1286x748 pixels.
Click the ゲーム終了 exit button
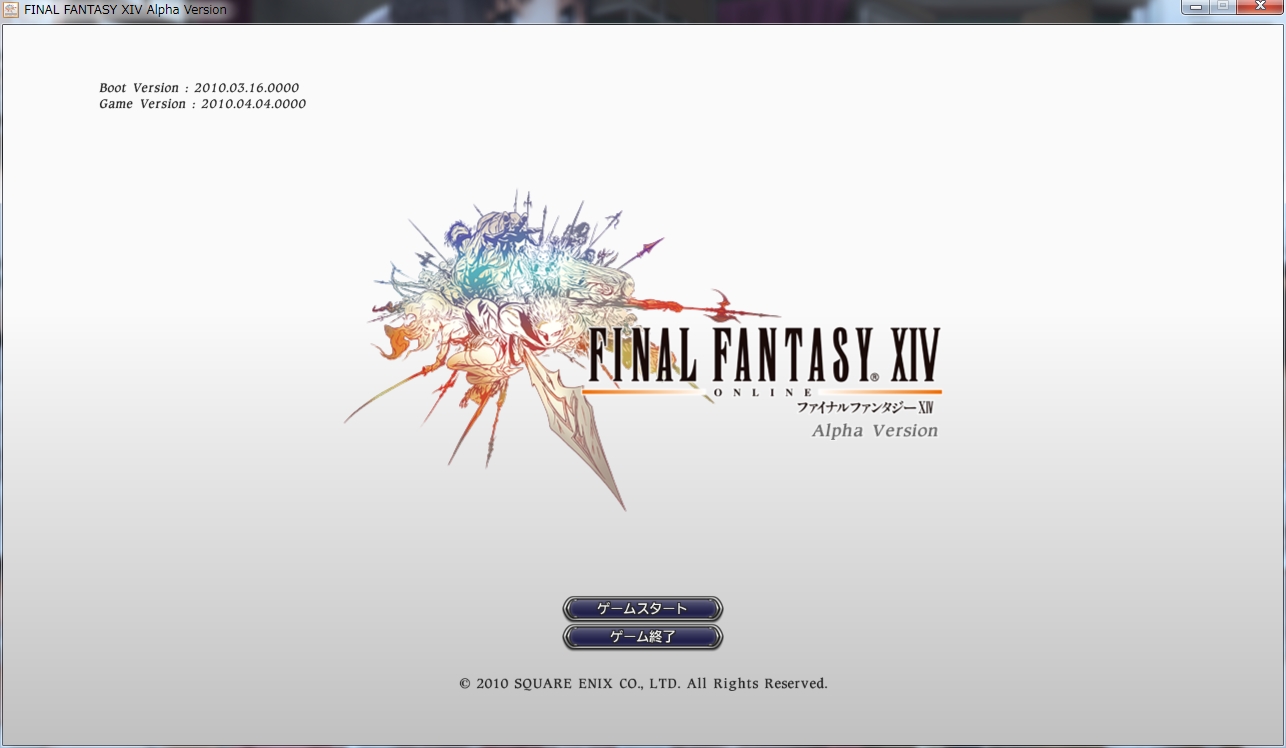click(642, 637)
